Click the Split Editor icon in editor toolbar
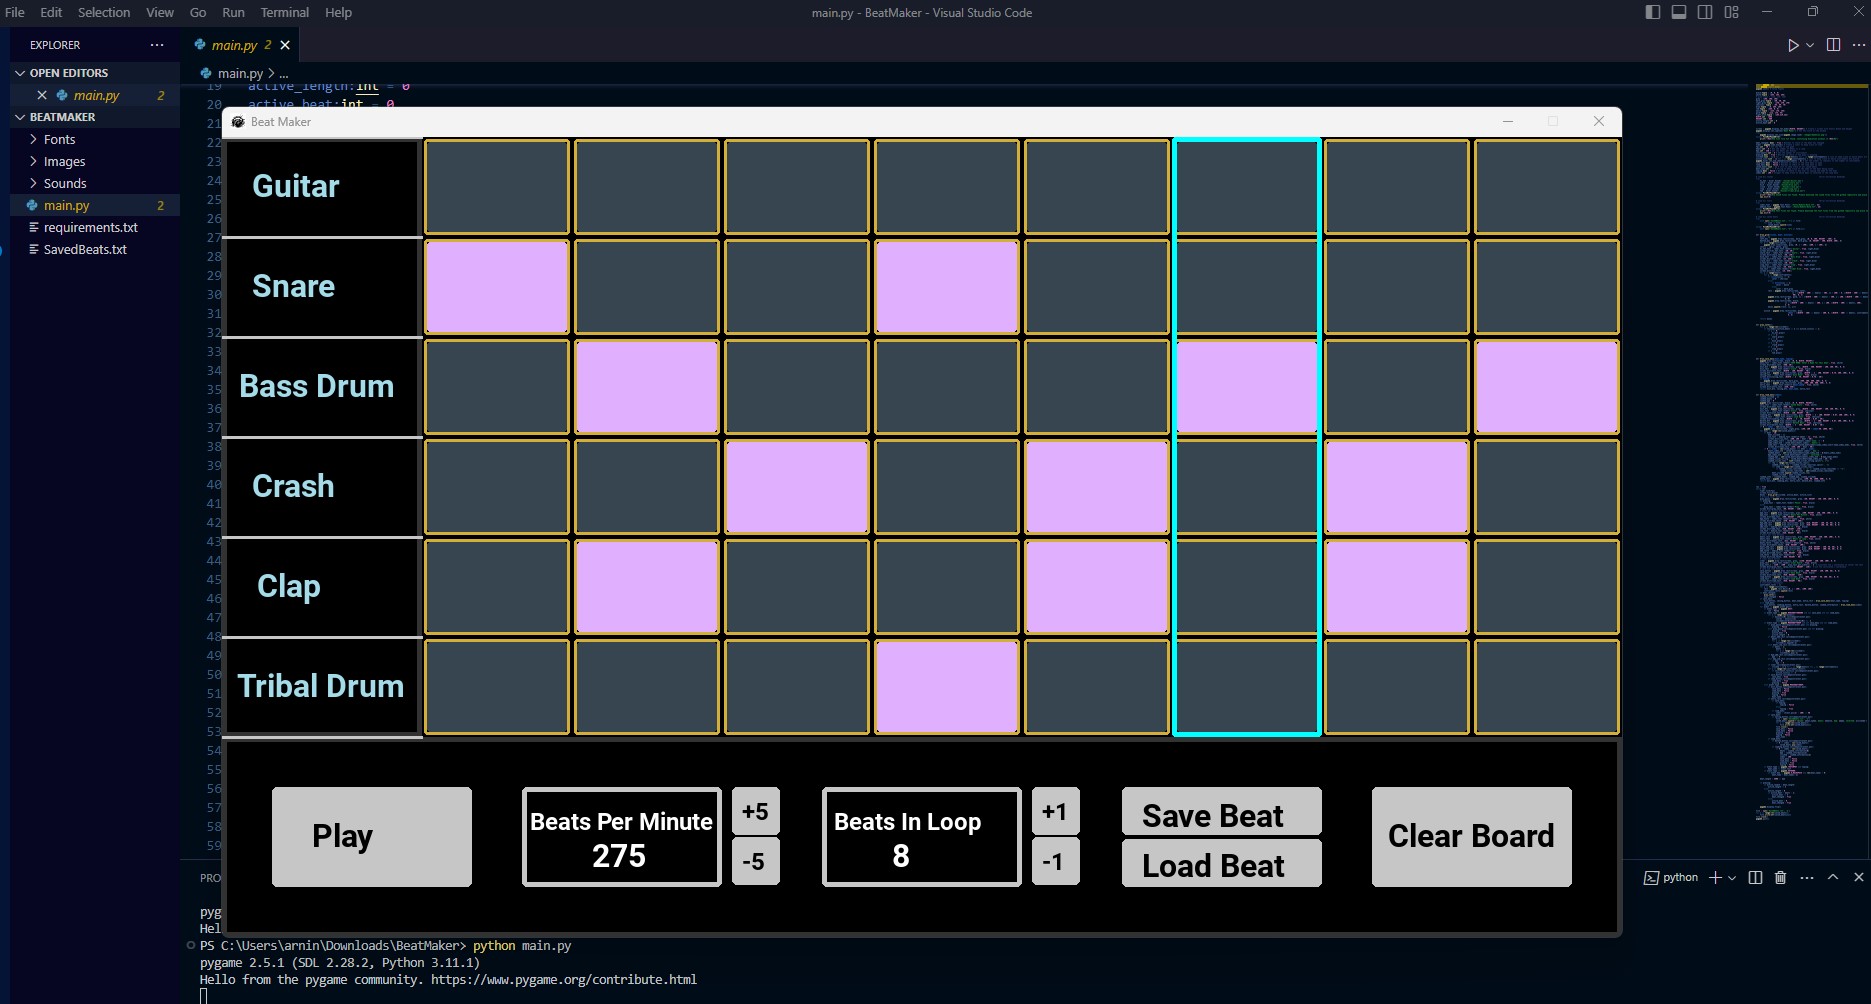Screen dimensions: 1871x1004 click(x=1833, y=45)
